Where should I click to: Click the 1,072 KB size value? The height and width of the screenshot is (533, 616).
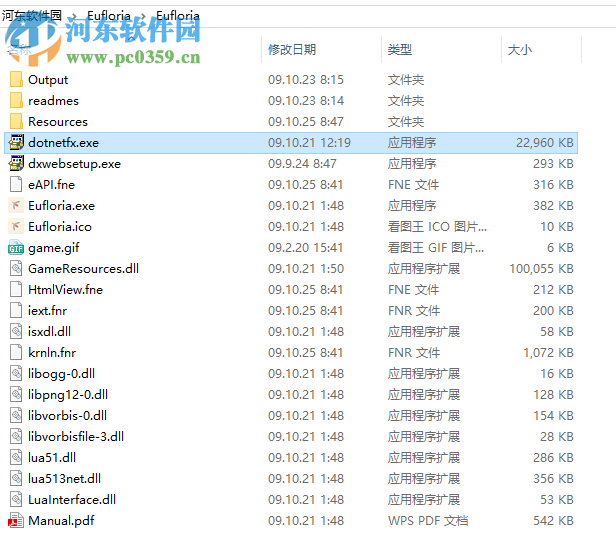tap(548, 353)
